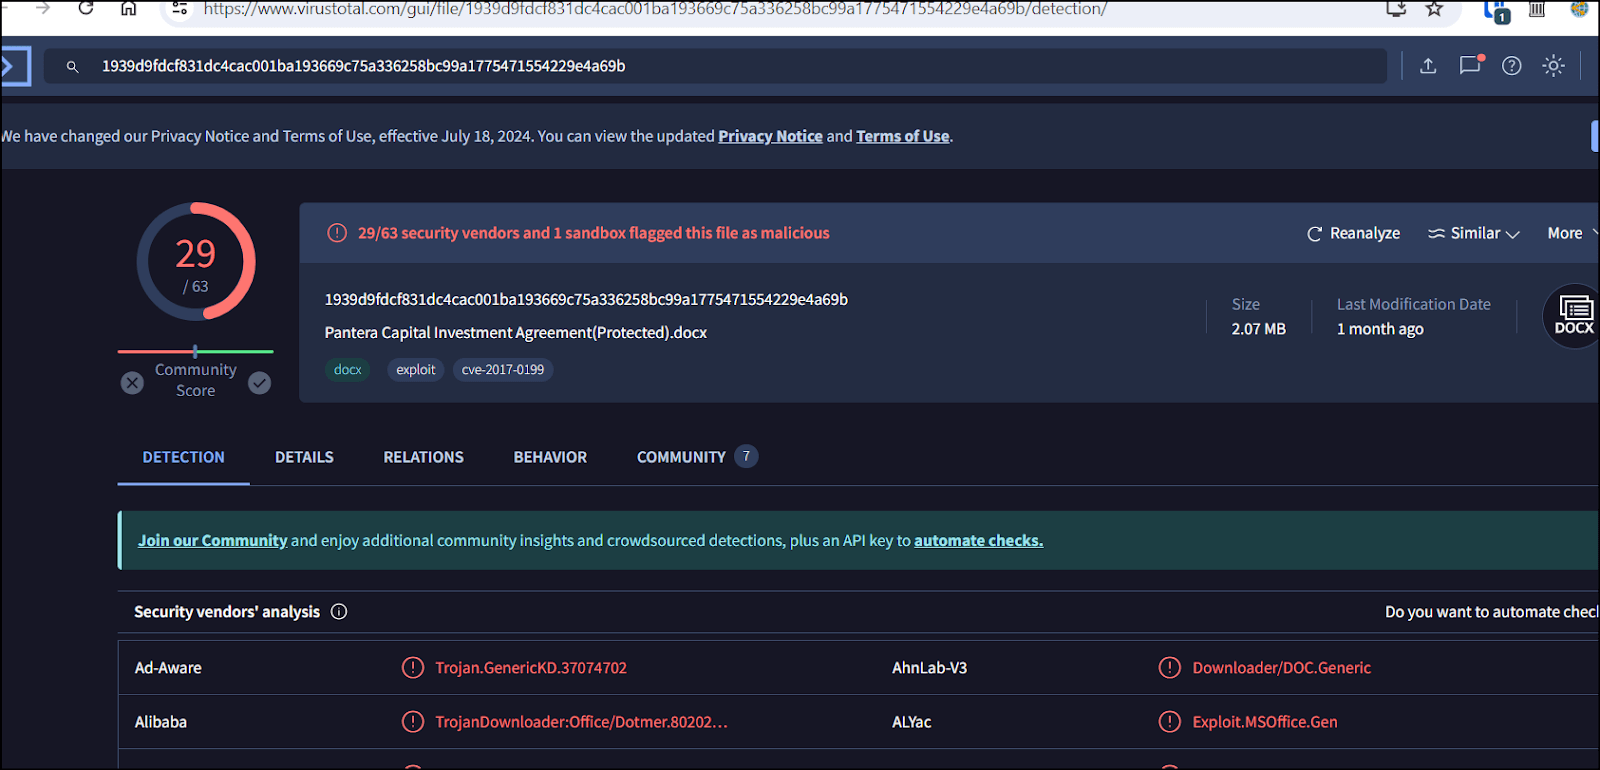Switch to the DETECTION tab
Screen dimensions: 1600x770
pos(184,457)
